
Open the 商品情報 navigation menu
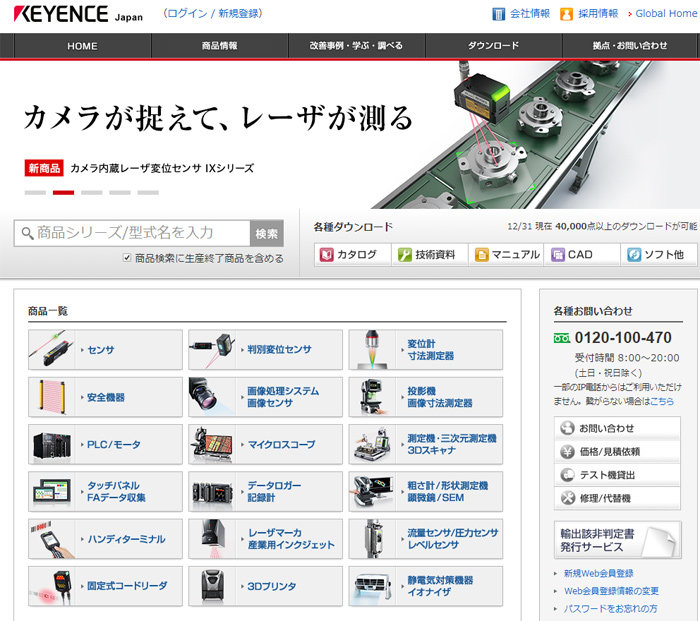(220, 46)
